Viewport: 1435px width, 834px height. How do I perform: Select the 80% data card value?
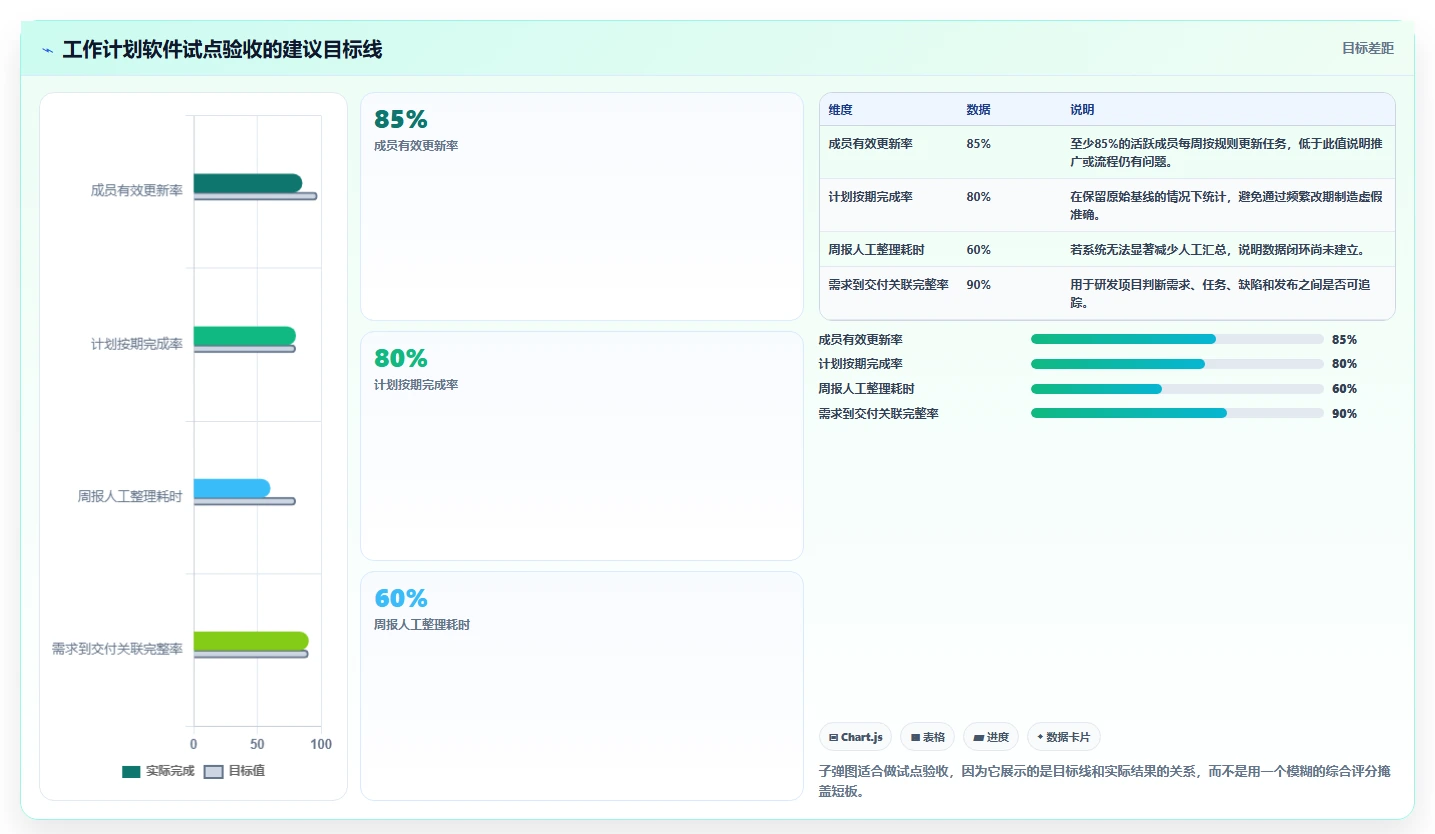400,358
